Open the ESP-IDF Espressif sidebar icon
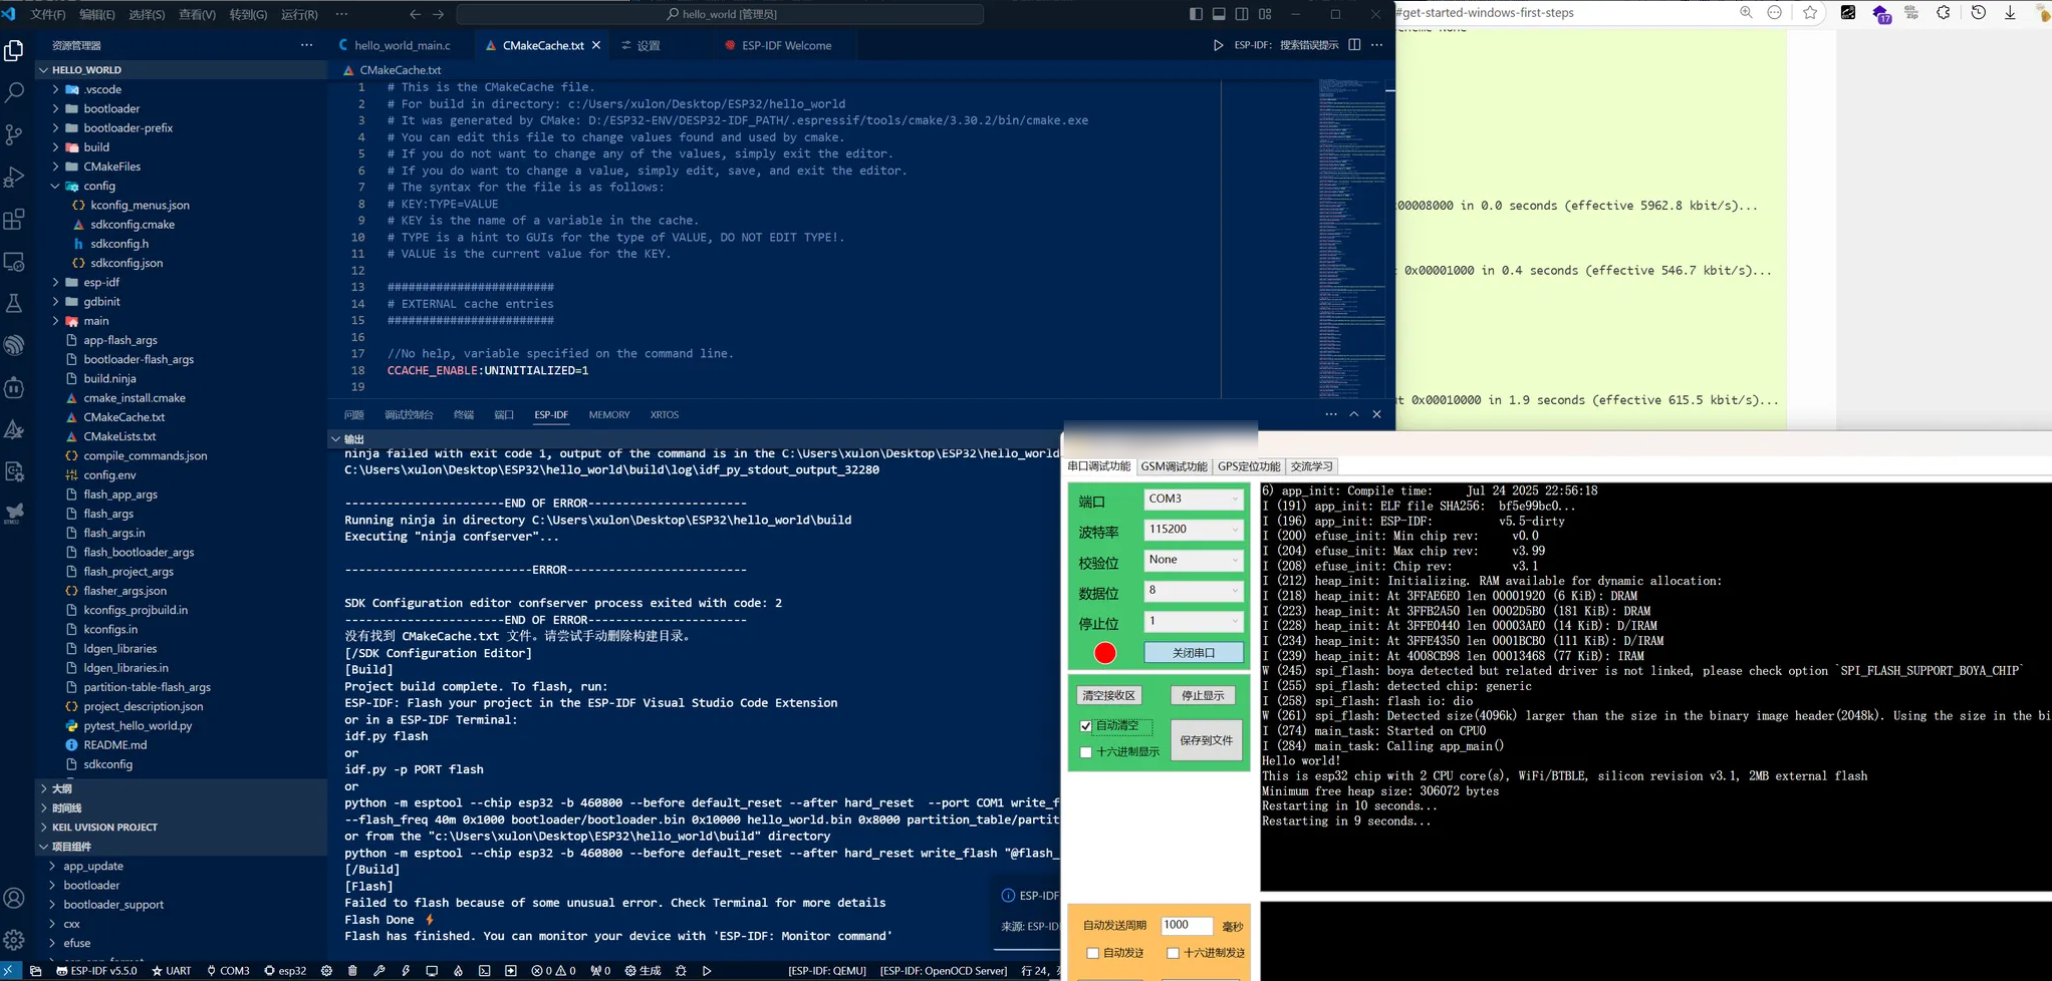2052x981 pixels. point(14,345)
